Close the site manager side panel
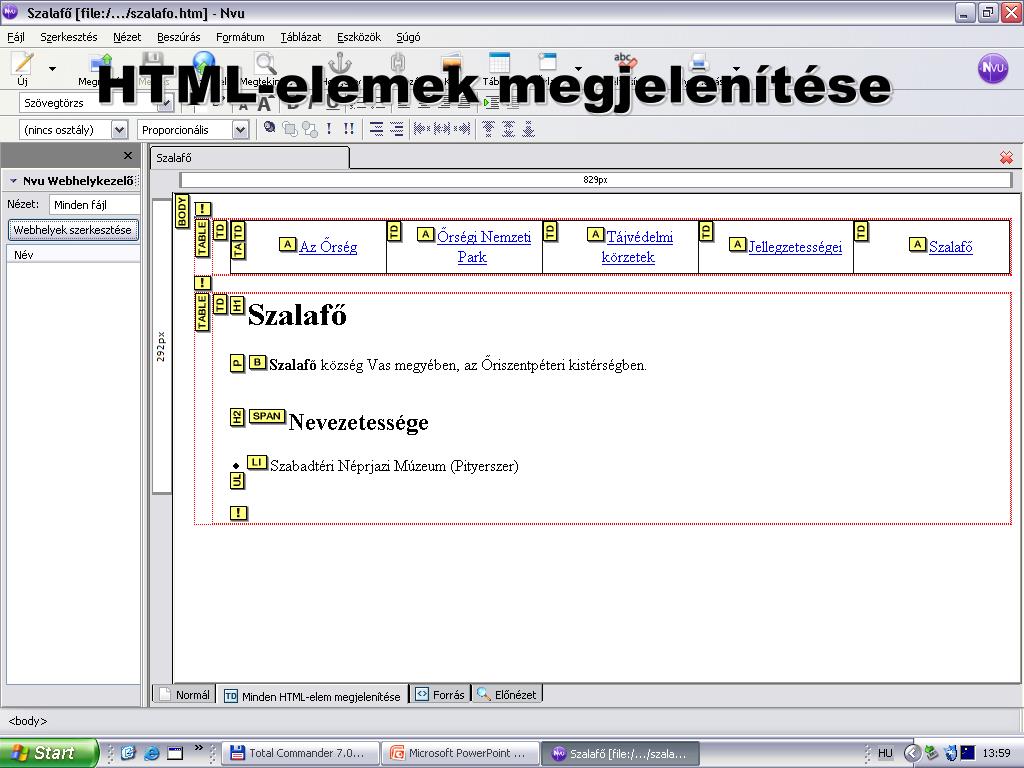Screen dimensions: 1024x768 [128, 155]
